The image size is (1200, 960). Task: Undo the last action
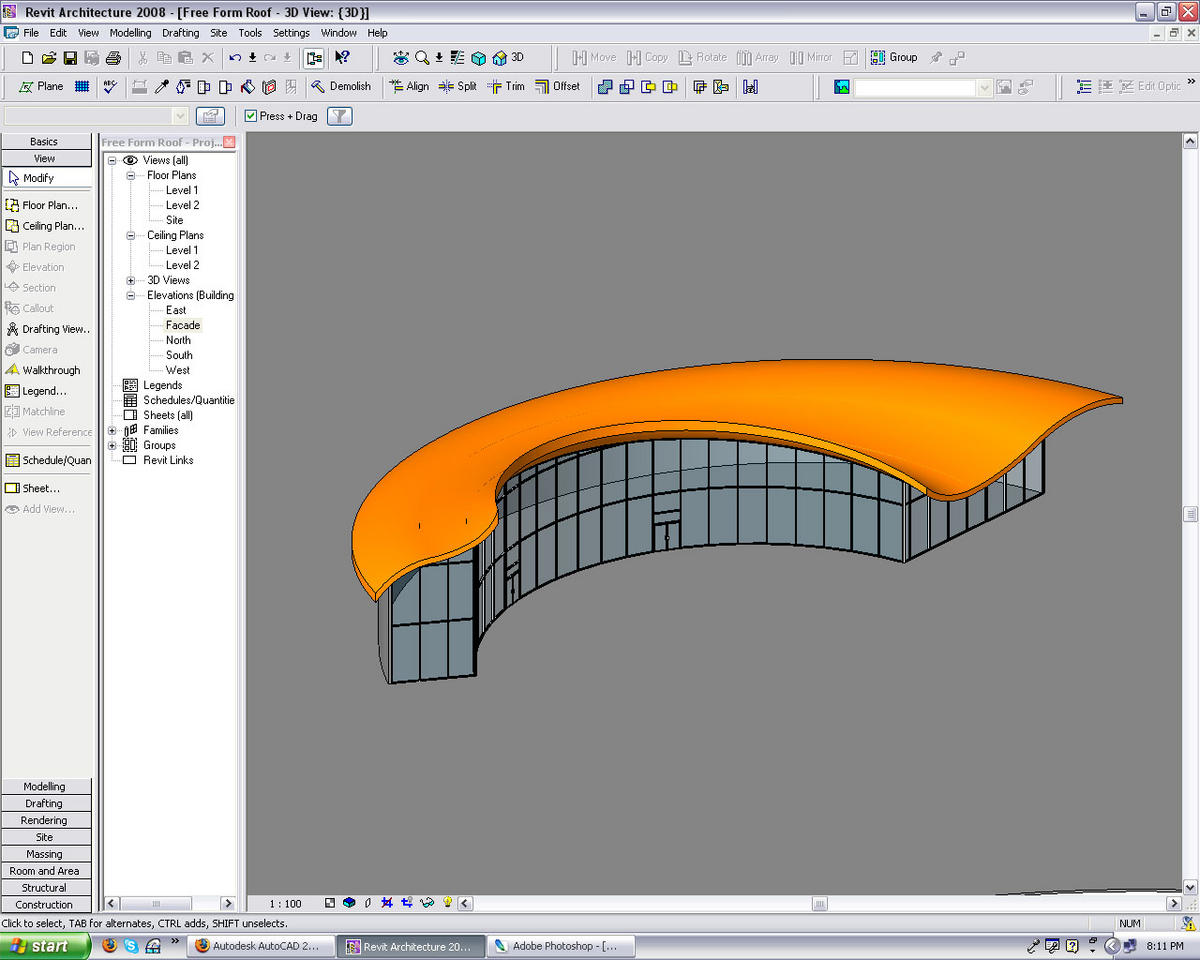(x=235, y=58)
